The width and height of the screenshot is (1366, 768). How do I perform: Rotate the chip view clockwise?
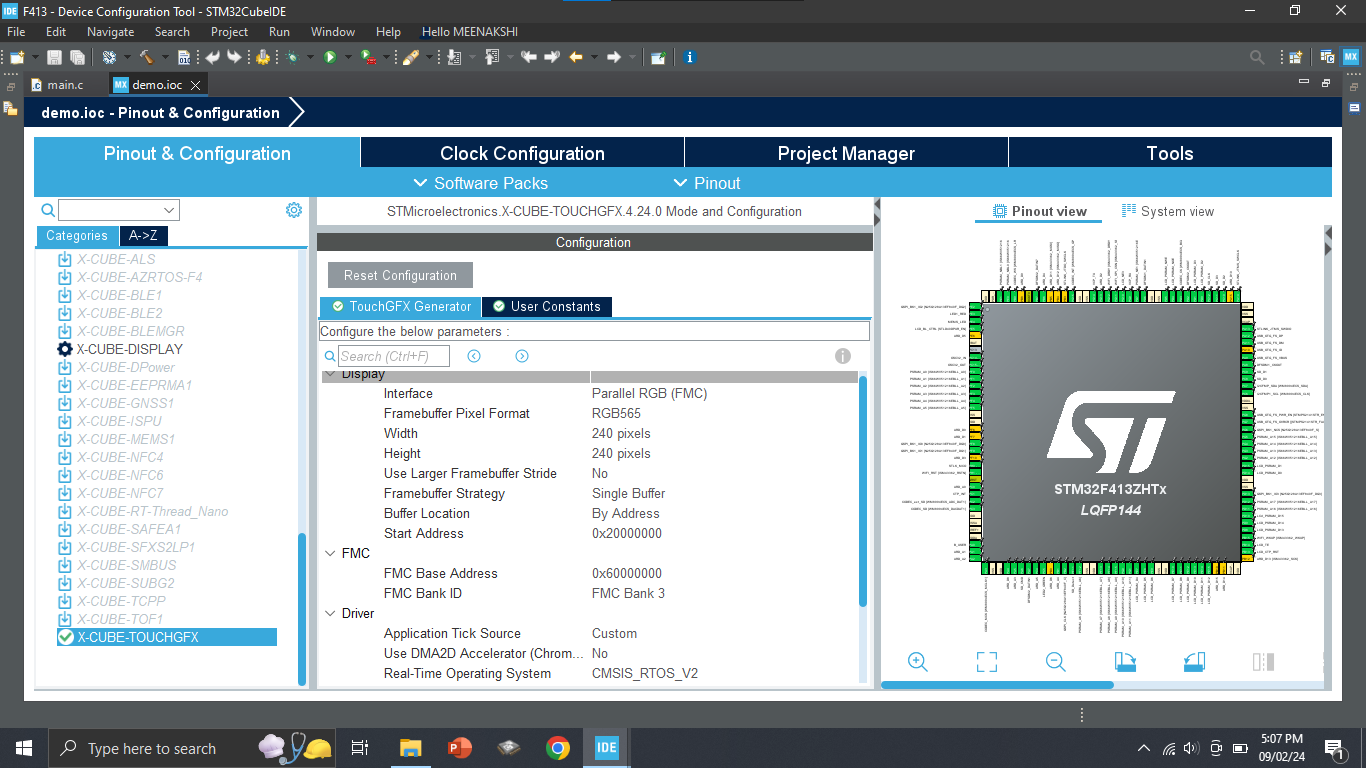pyautogui.click(x=1124, y=661)
